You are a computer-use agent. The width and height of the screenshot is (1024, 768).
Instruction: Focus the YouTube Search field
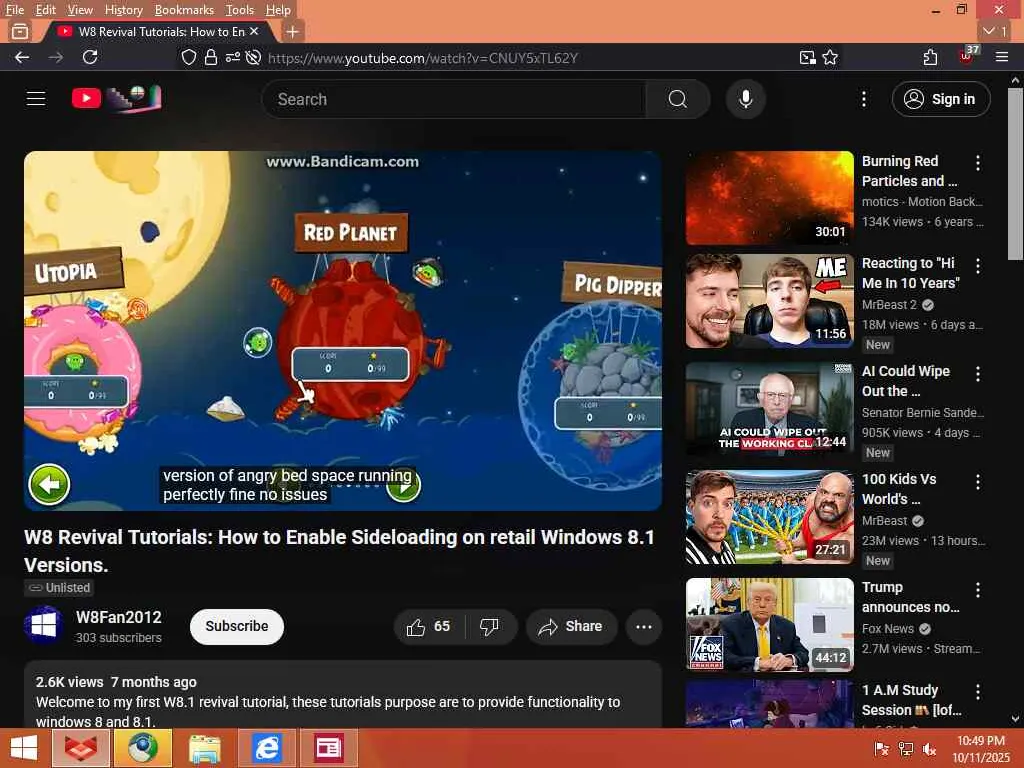(454, 99)
